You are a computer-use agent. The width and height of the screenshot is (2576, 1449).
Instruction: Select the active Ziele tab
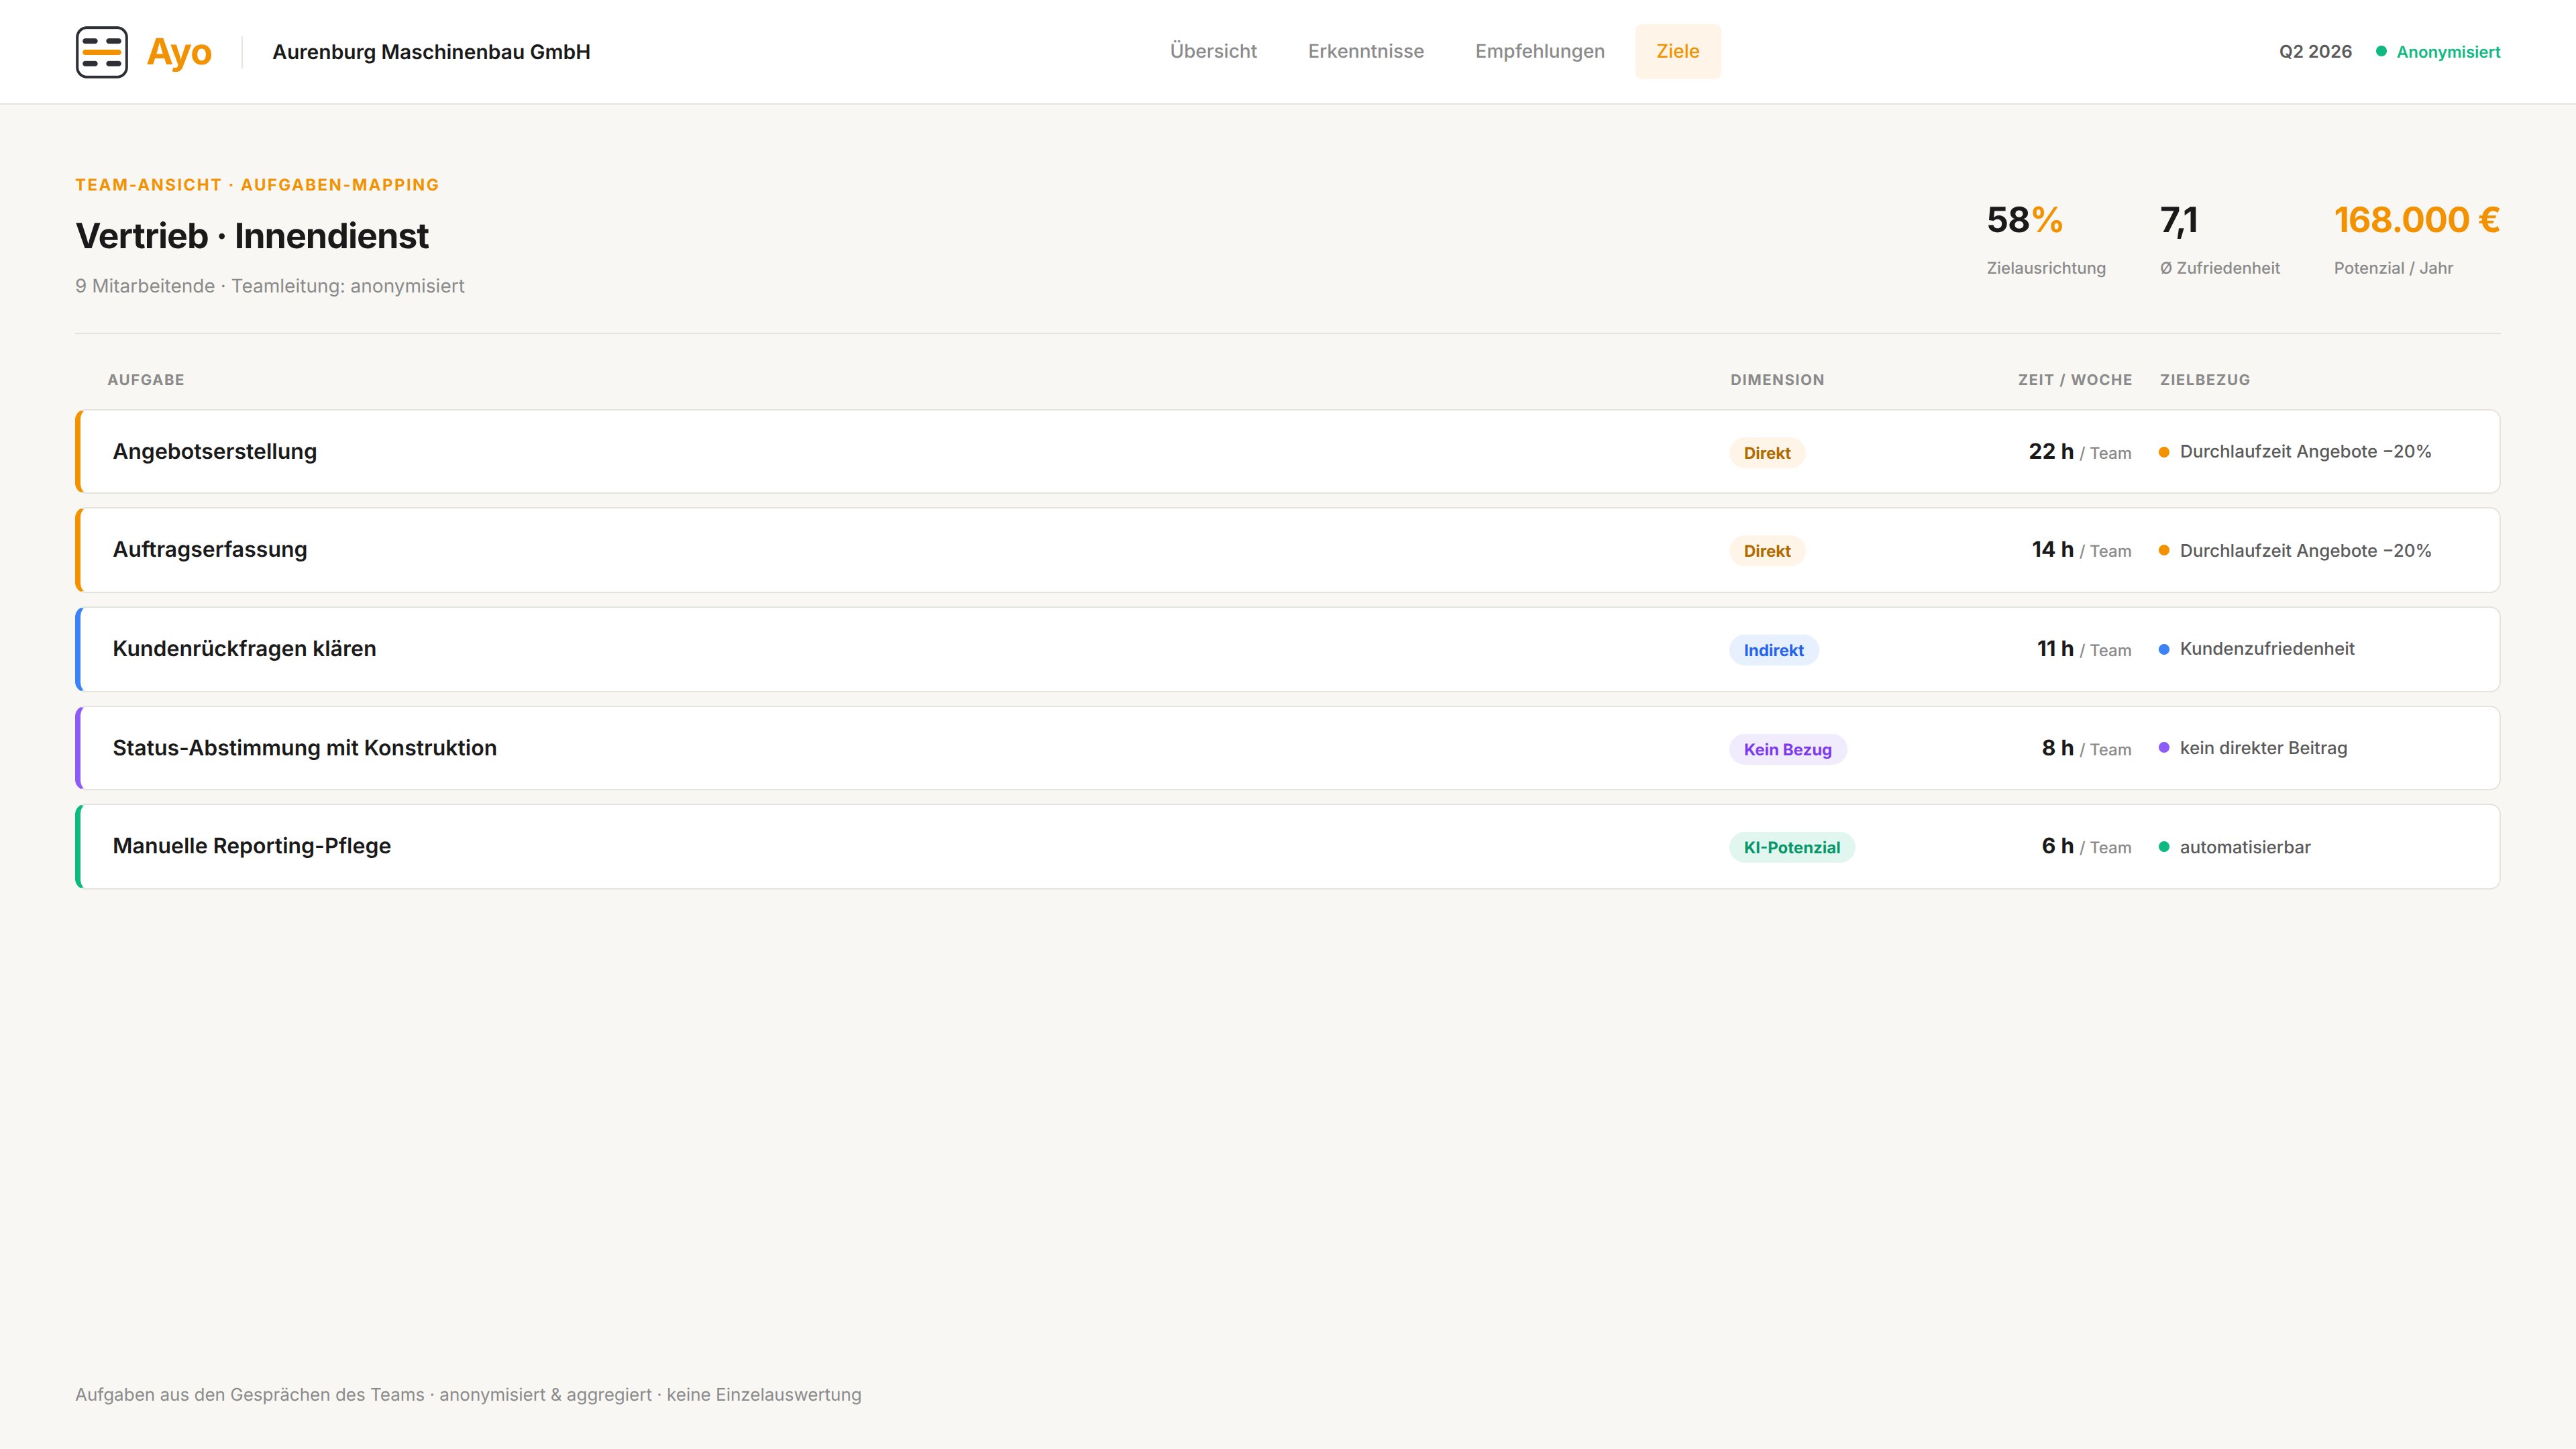click(x=1678, y=51)
